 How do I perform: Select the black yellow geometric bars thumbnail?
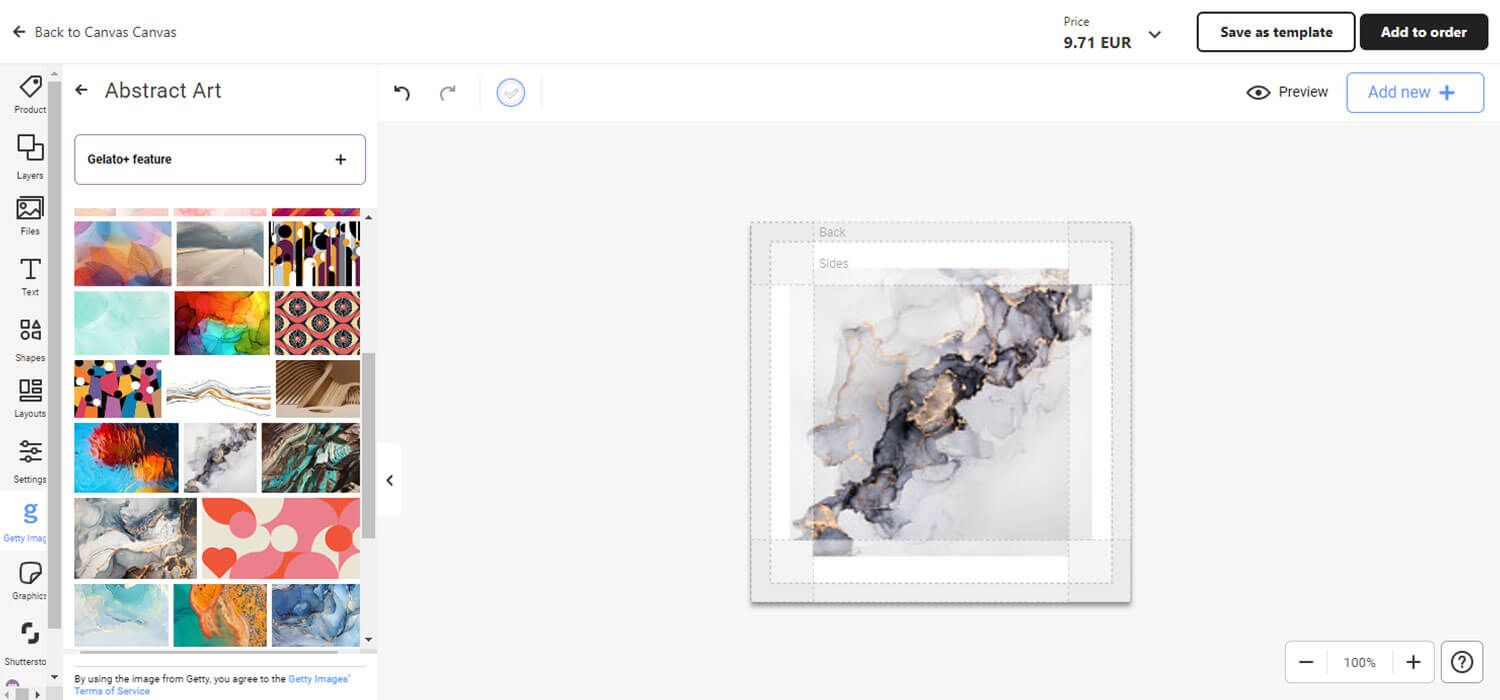coord(314,254)
